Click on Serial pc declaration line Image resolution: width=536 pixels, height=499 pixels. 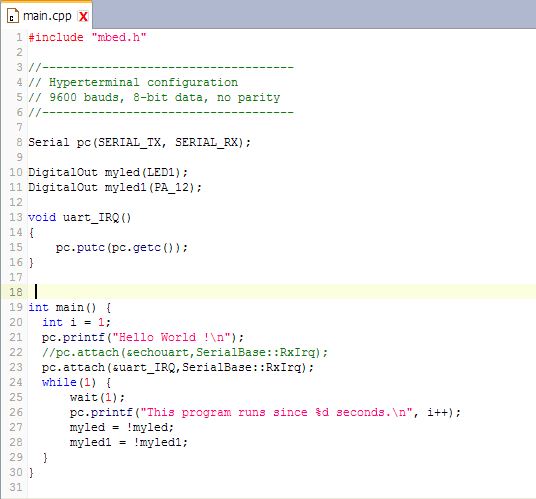point(139,142)
